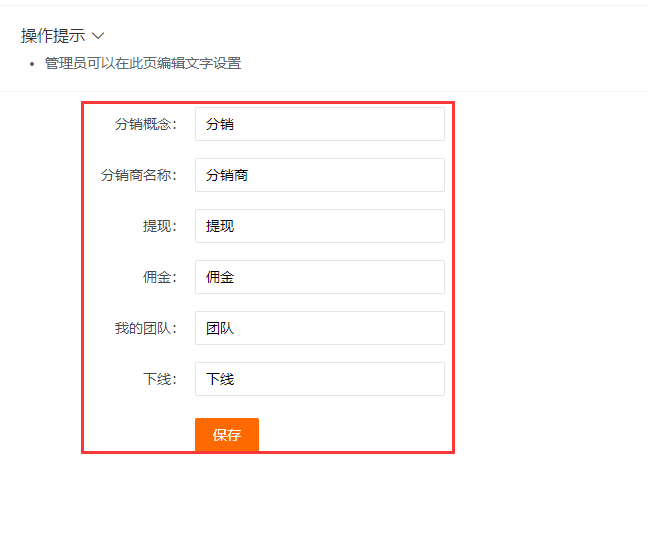Screen dimensions: 648x533
Task: Focus the 下线 input field
Action: (320, 379)
